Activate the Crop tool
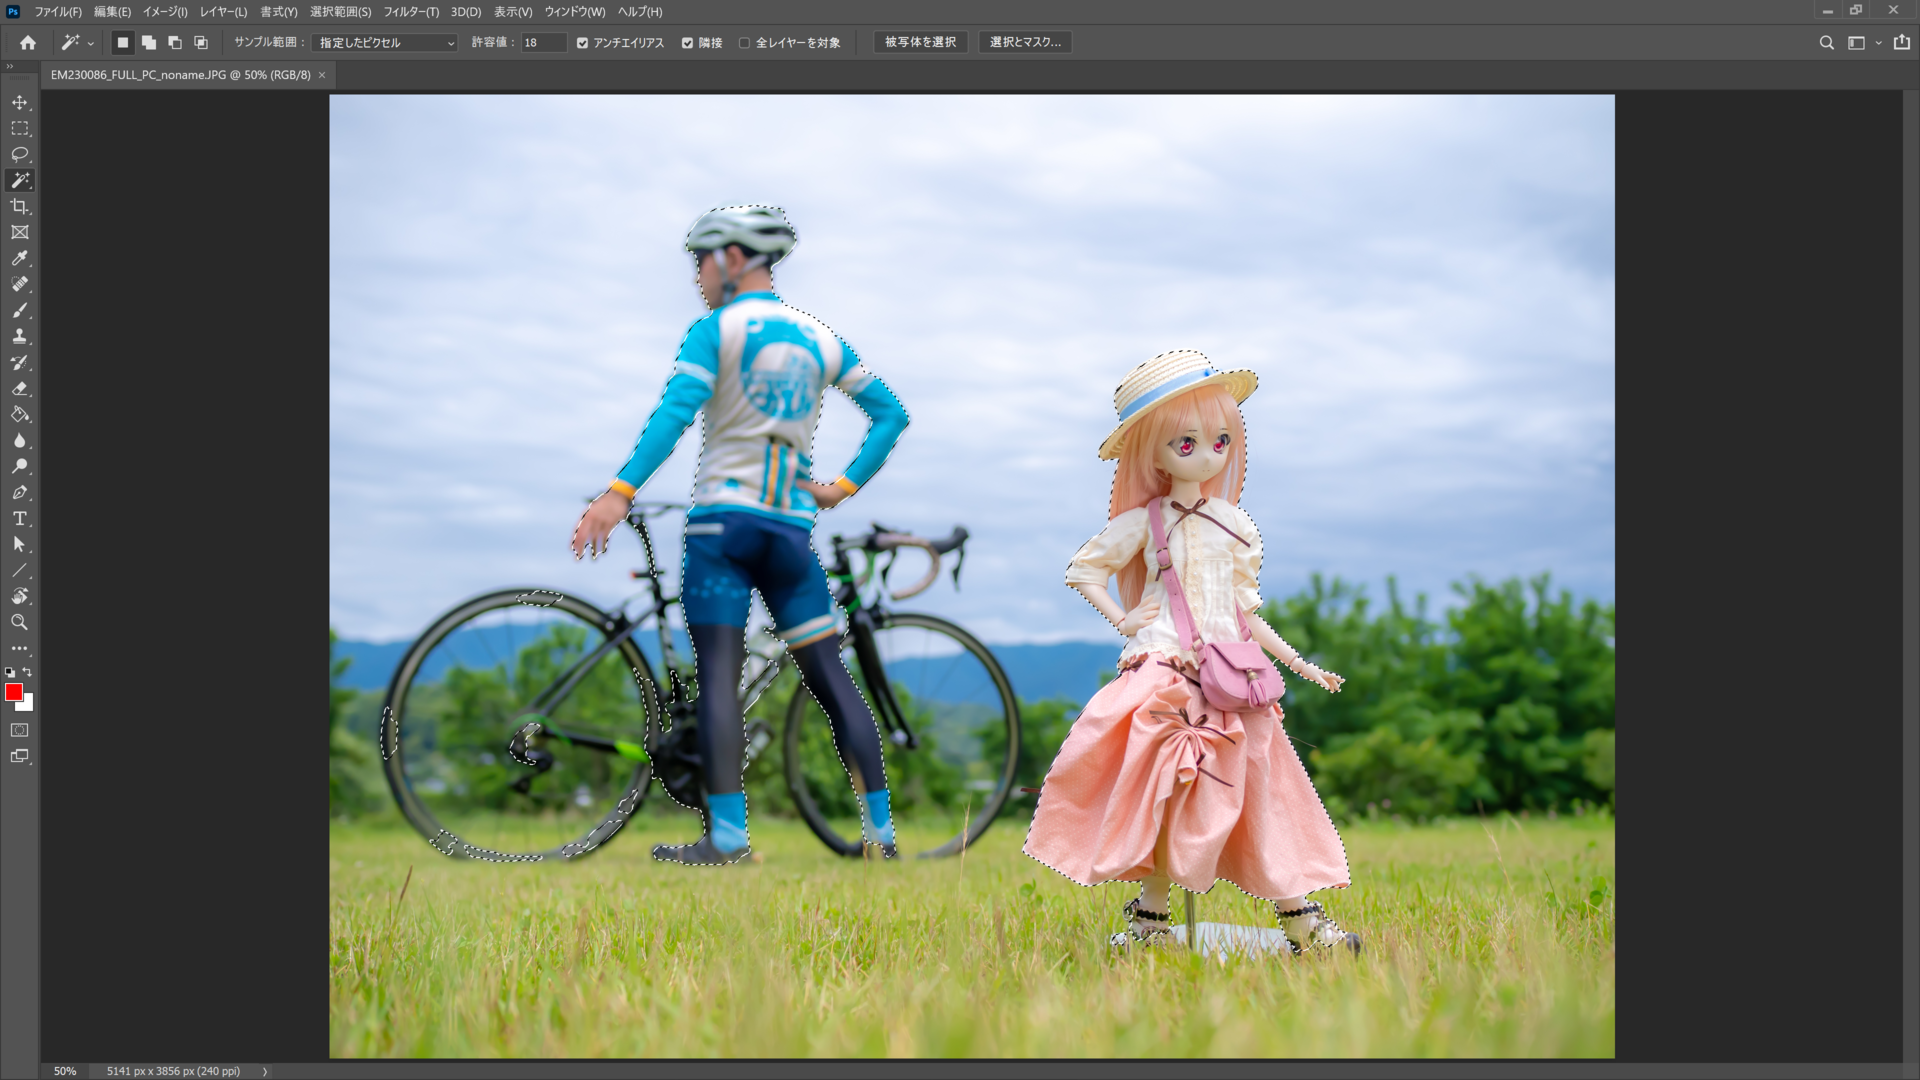This screenshot has width=1920, height=1080. [x=20, y=206]
